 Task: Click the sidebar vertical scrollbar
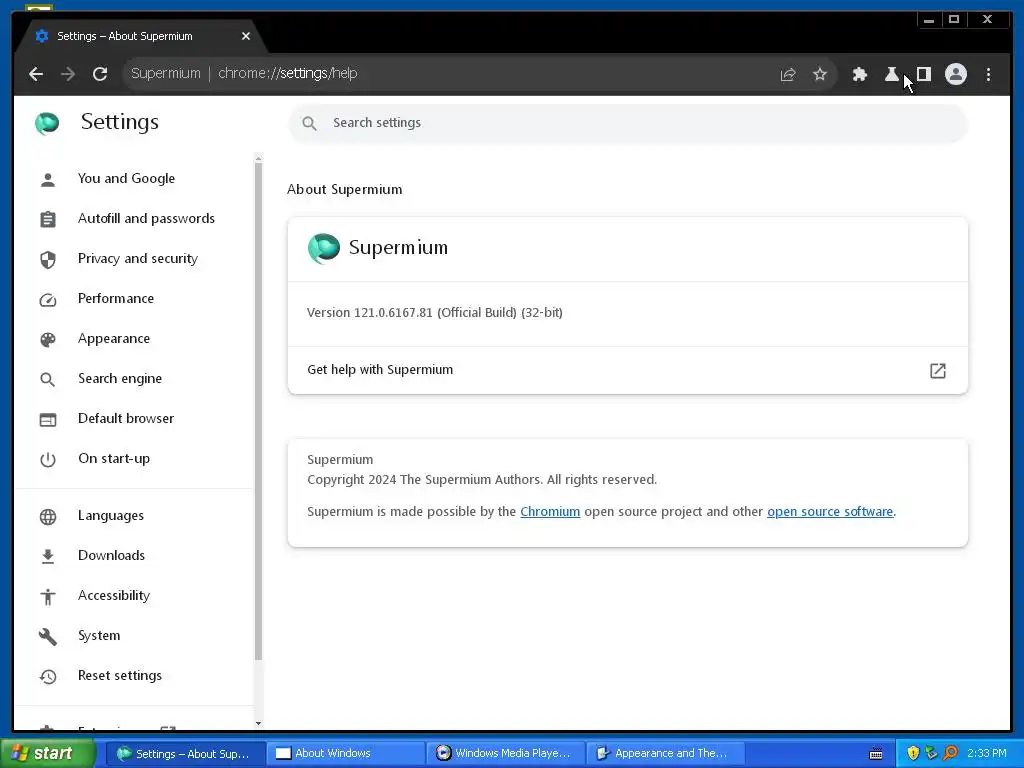pos(258,411)
